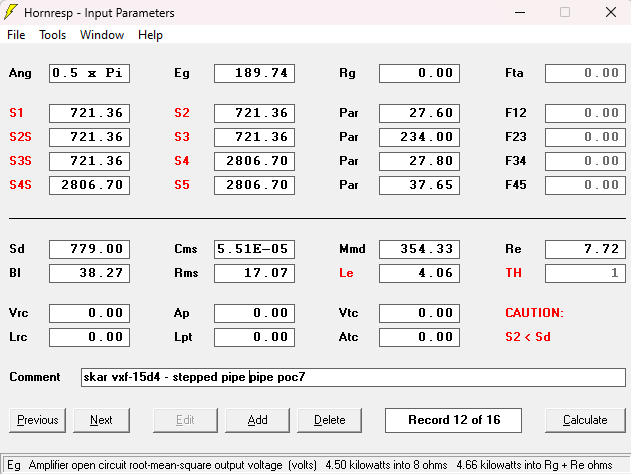Click the Atc input field
The image size is (631, 474).
419,337
